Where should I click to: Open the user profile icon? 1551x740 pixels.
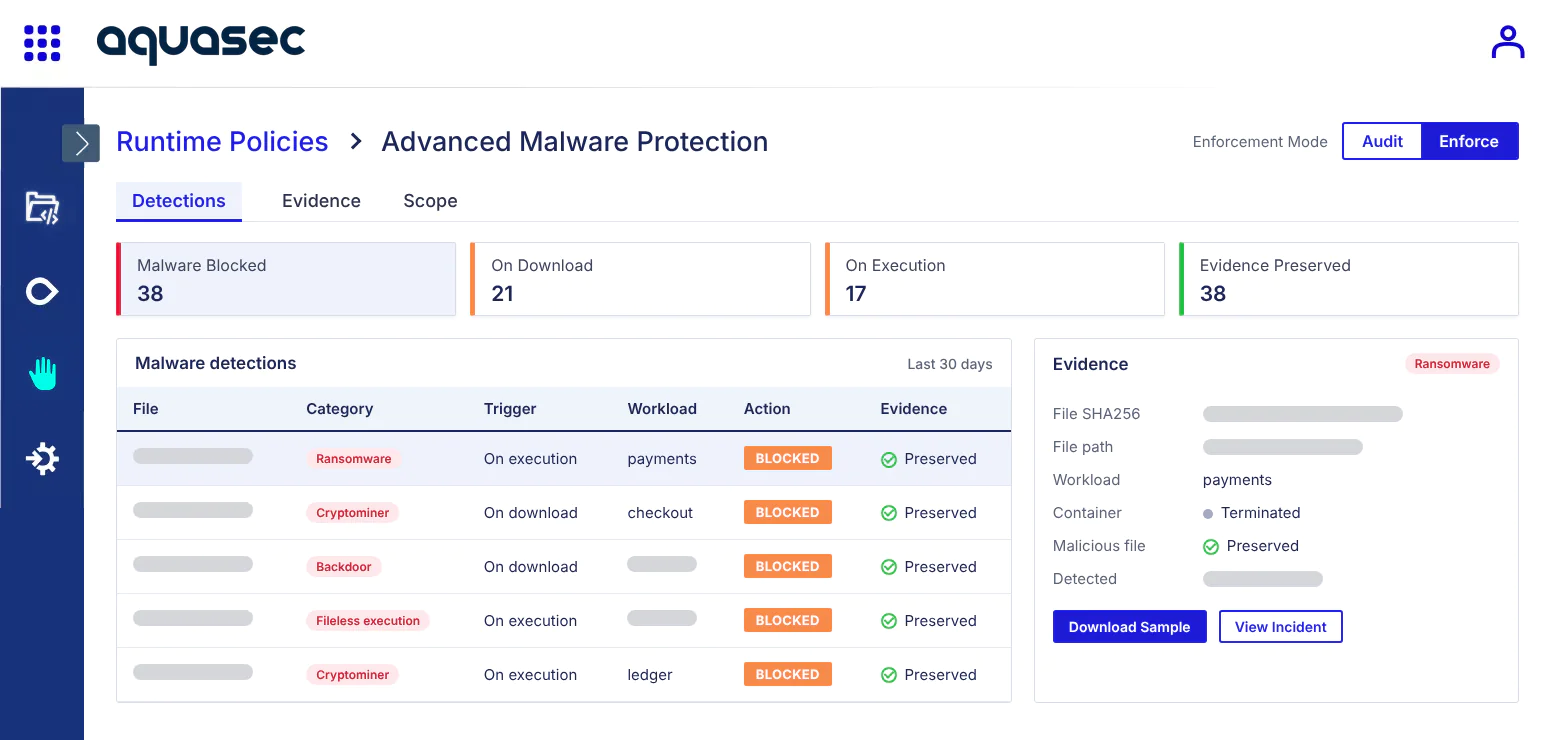click(1507, 43)
